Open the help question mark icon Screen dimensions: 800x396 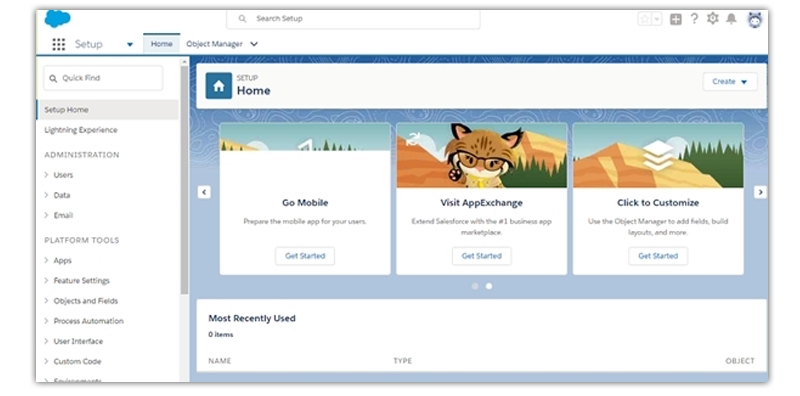[x=694, y=19]
